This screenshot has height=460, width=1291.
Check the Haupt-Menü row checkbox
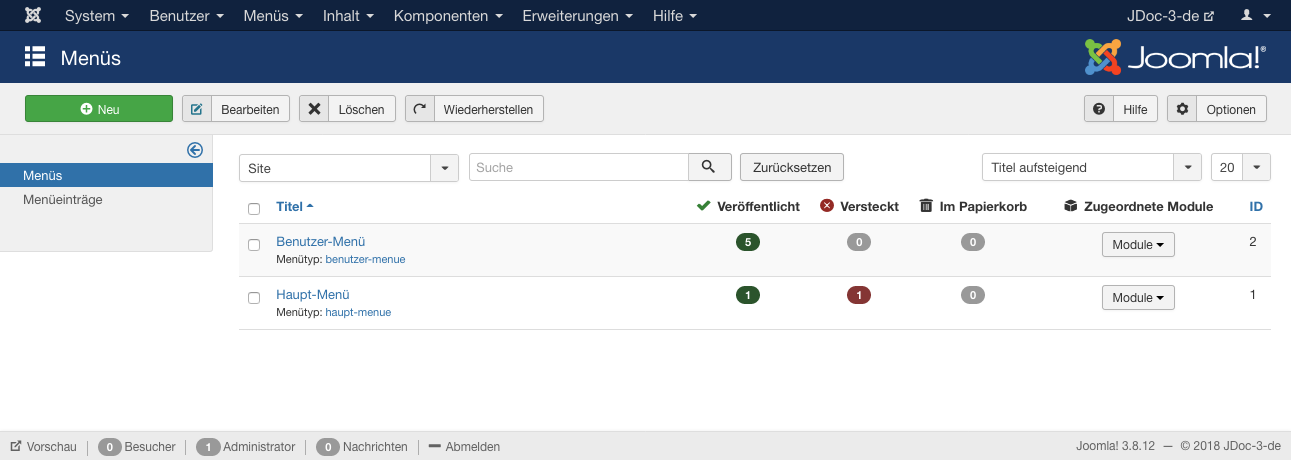(x=254, y=297)
